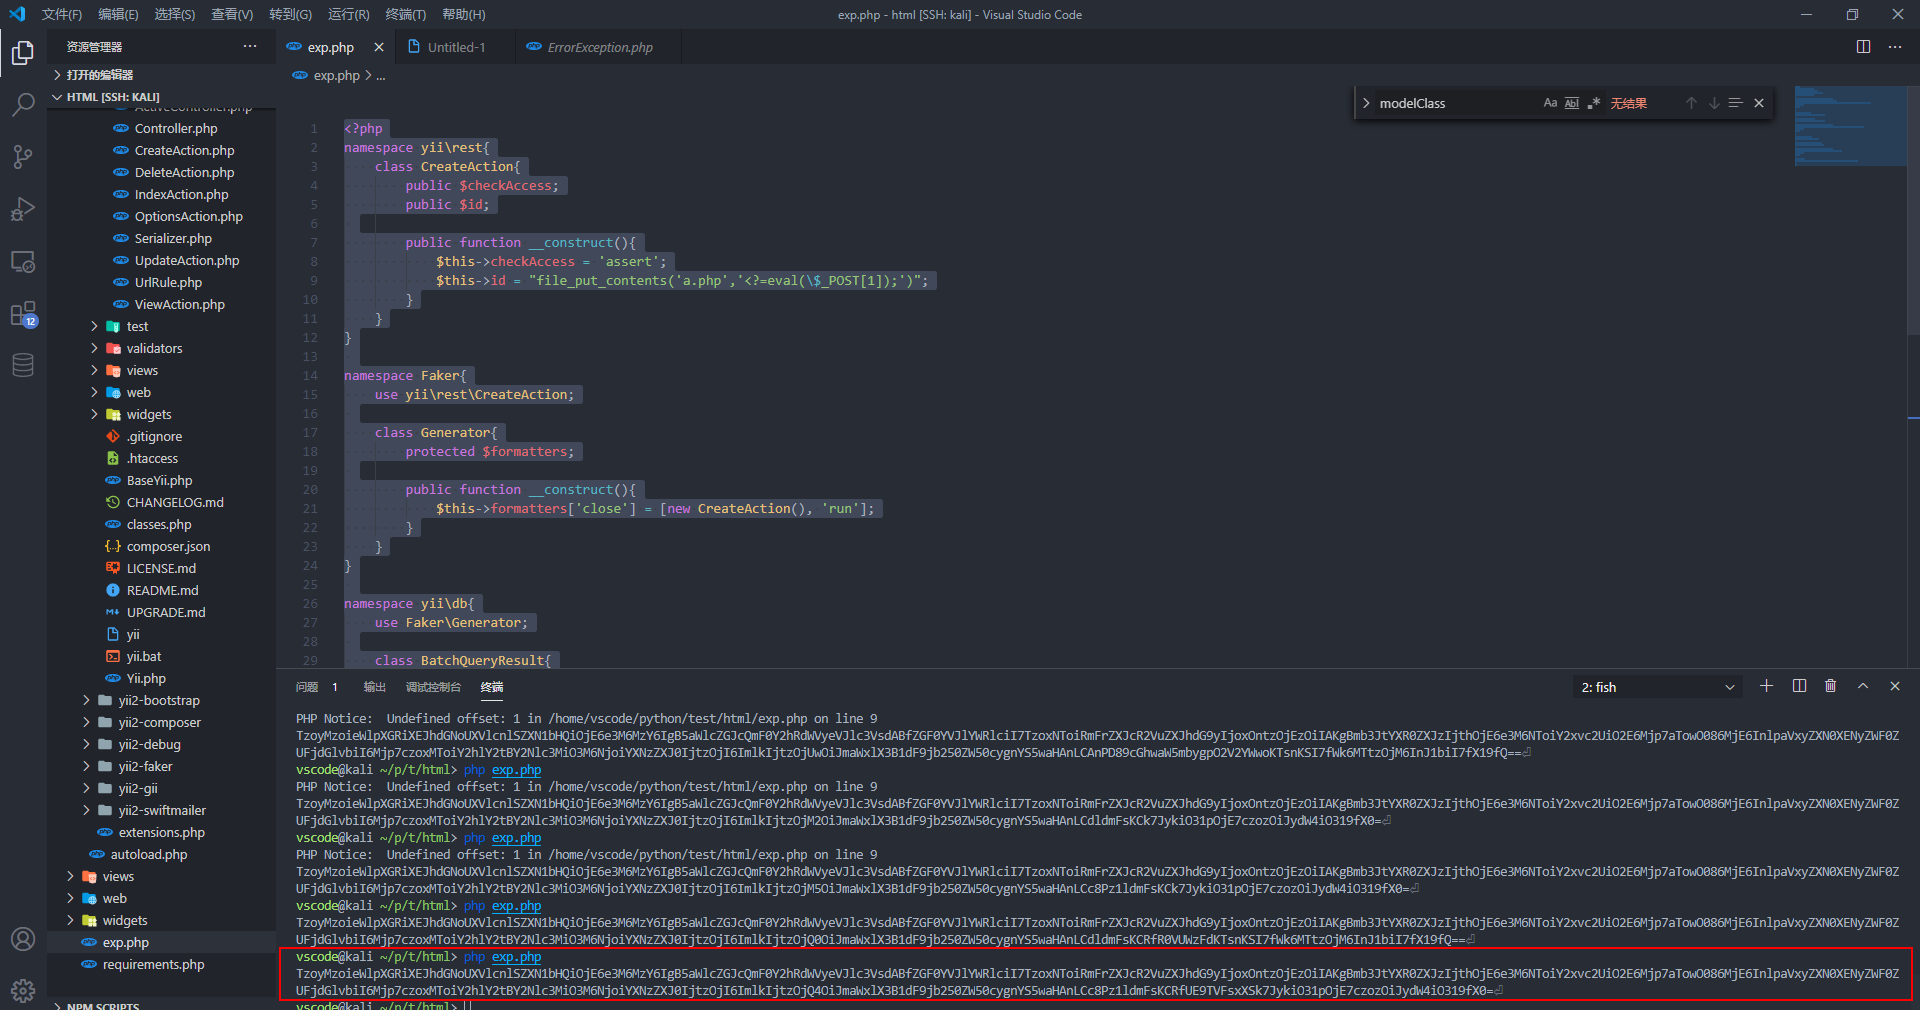
Task: Open the Go menu (转到)
Action: 290,14
